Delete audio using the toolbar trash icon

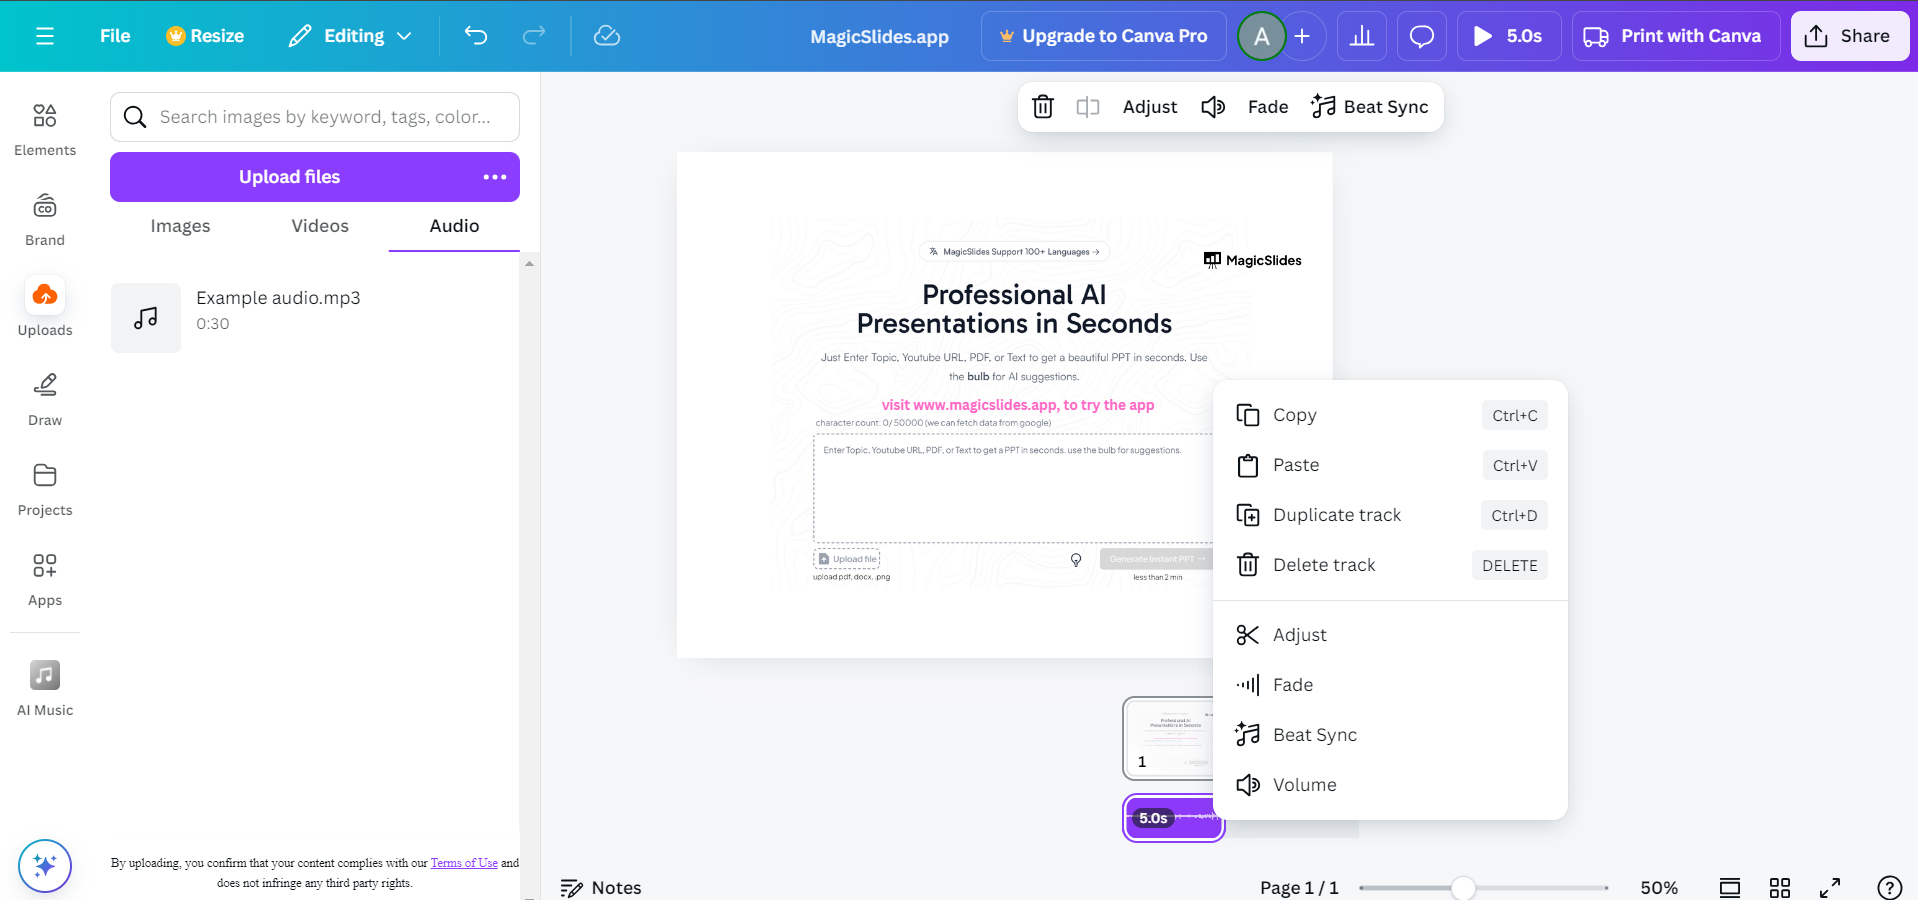[x=1043, y=107]
